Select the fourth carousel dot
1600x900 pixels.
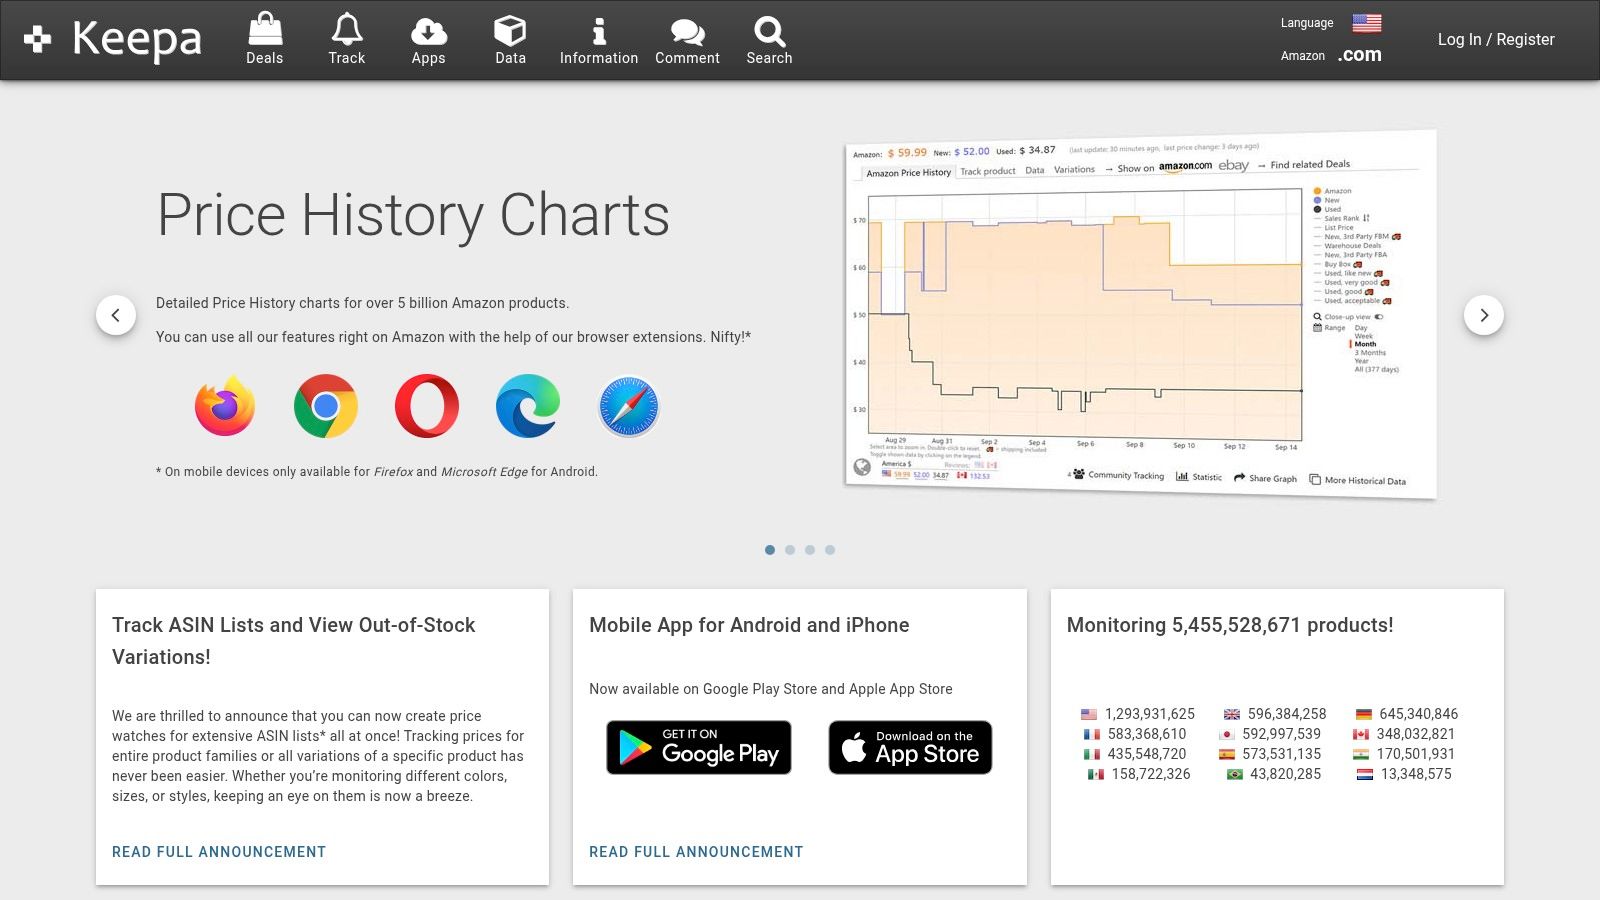click(830, 550)
